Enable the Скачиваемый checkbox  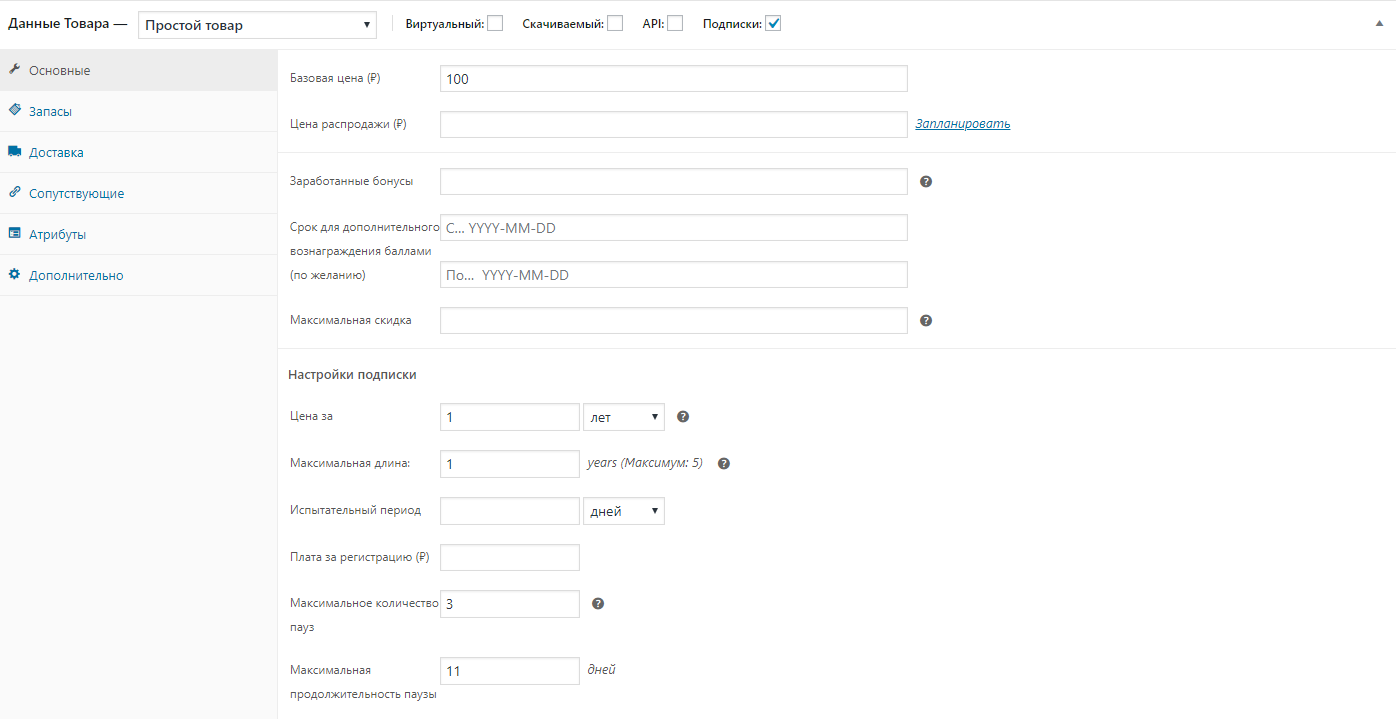[615, 24]
